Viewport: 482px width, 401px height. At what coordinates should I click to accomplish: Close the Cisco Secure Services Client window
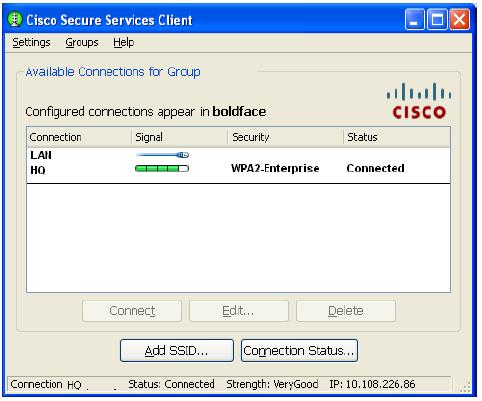coord(459,20)
